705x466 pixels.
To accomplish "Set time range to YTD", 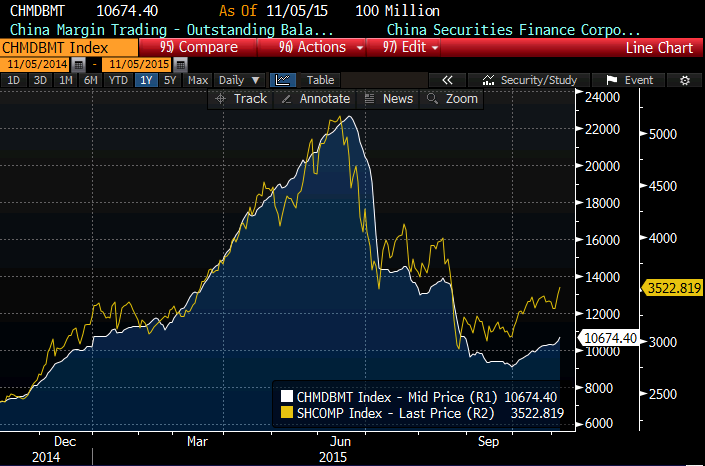I will [x=118, y=80].
